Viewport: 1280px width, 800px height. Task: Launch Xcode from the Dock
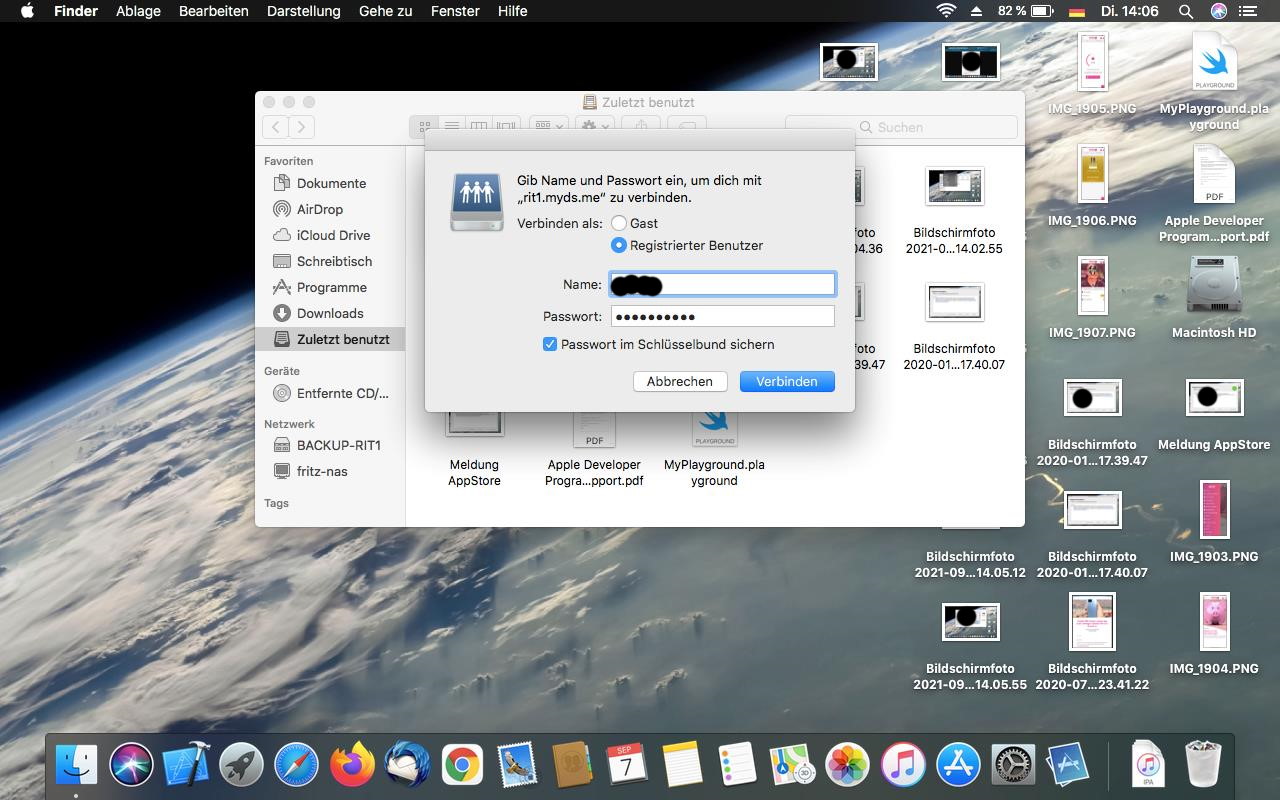[x=186, y=764]
